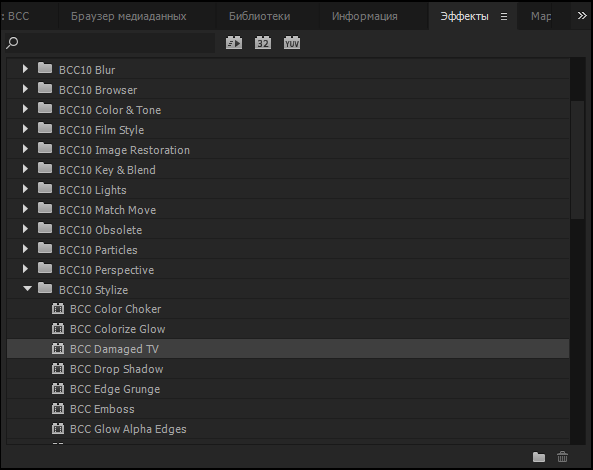Viewport: 593px width, 470px height.
Task: Click the search magnifier icon
Action: [x=12, y=43]
